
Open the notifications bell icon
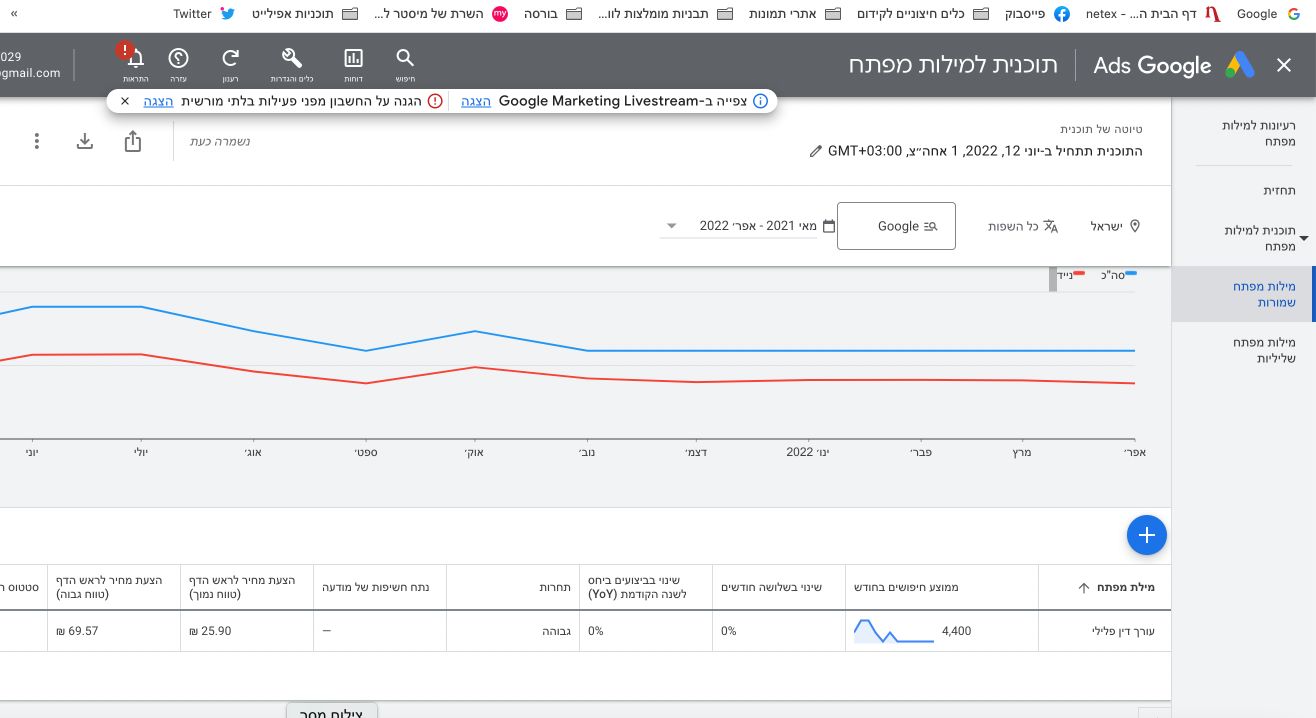[135, 59]
